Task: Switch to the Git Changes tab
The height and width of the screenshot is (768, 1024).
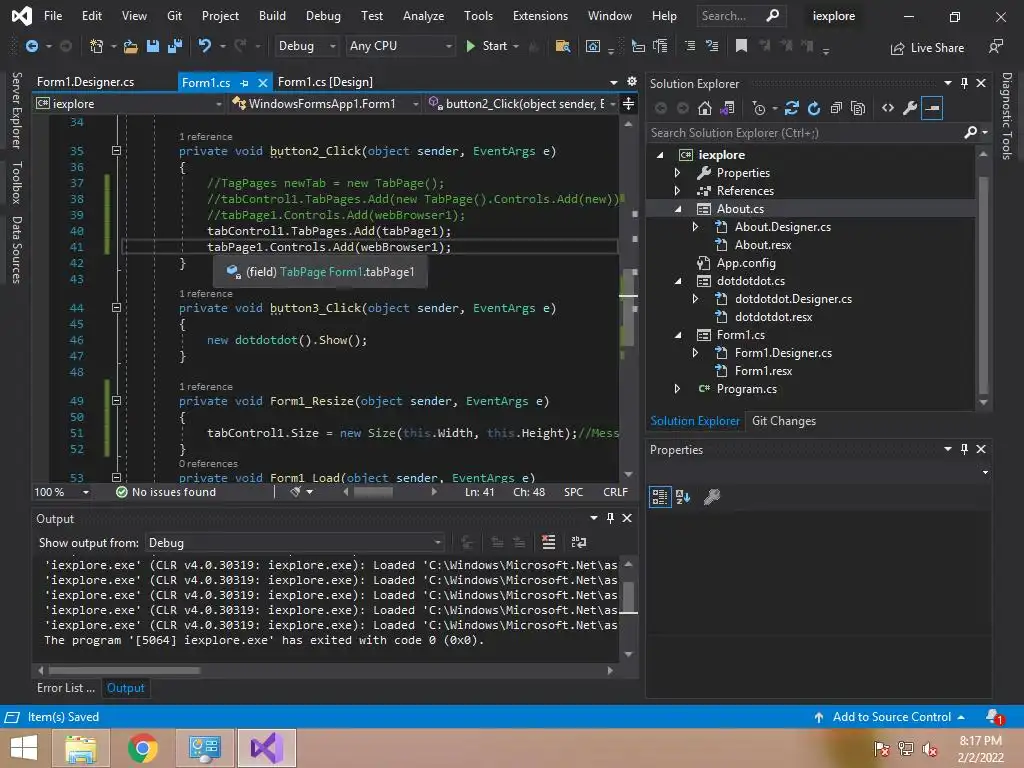Action: pos(784,421)
